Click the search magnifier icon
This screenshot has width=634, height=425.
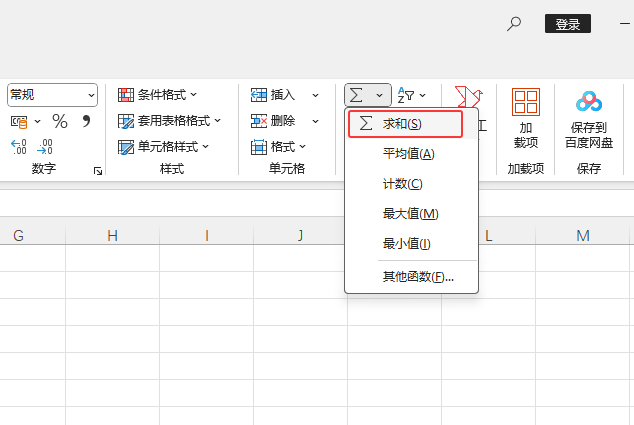pyautogui.click(x=514, y=23)
